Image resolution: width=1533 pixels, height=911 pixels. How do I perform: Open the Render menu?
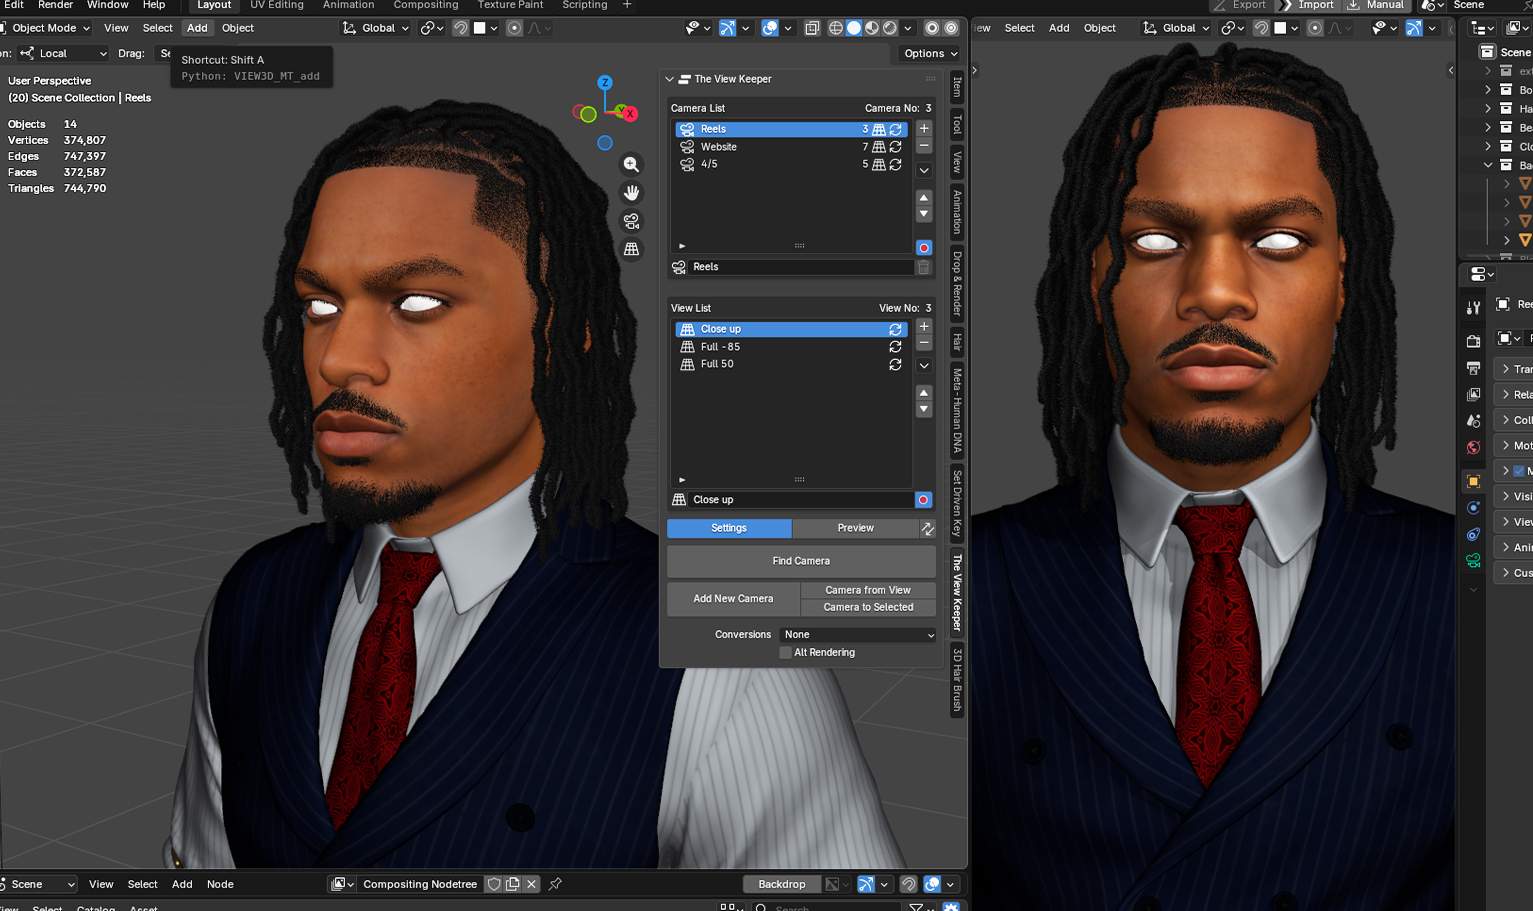click(x=55, y=5)
